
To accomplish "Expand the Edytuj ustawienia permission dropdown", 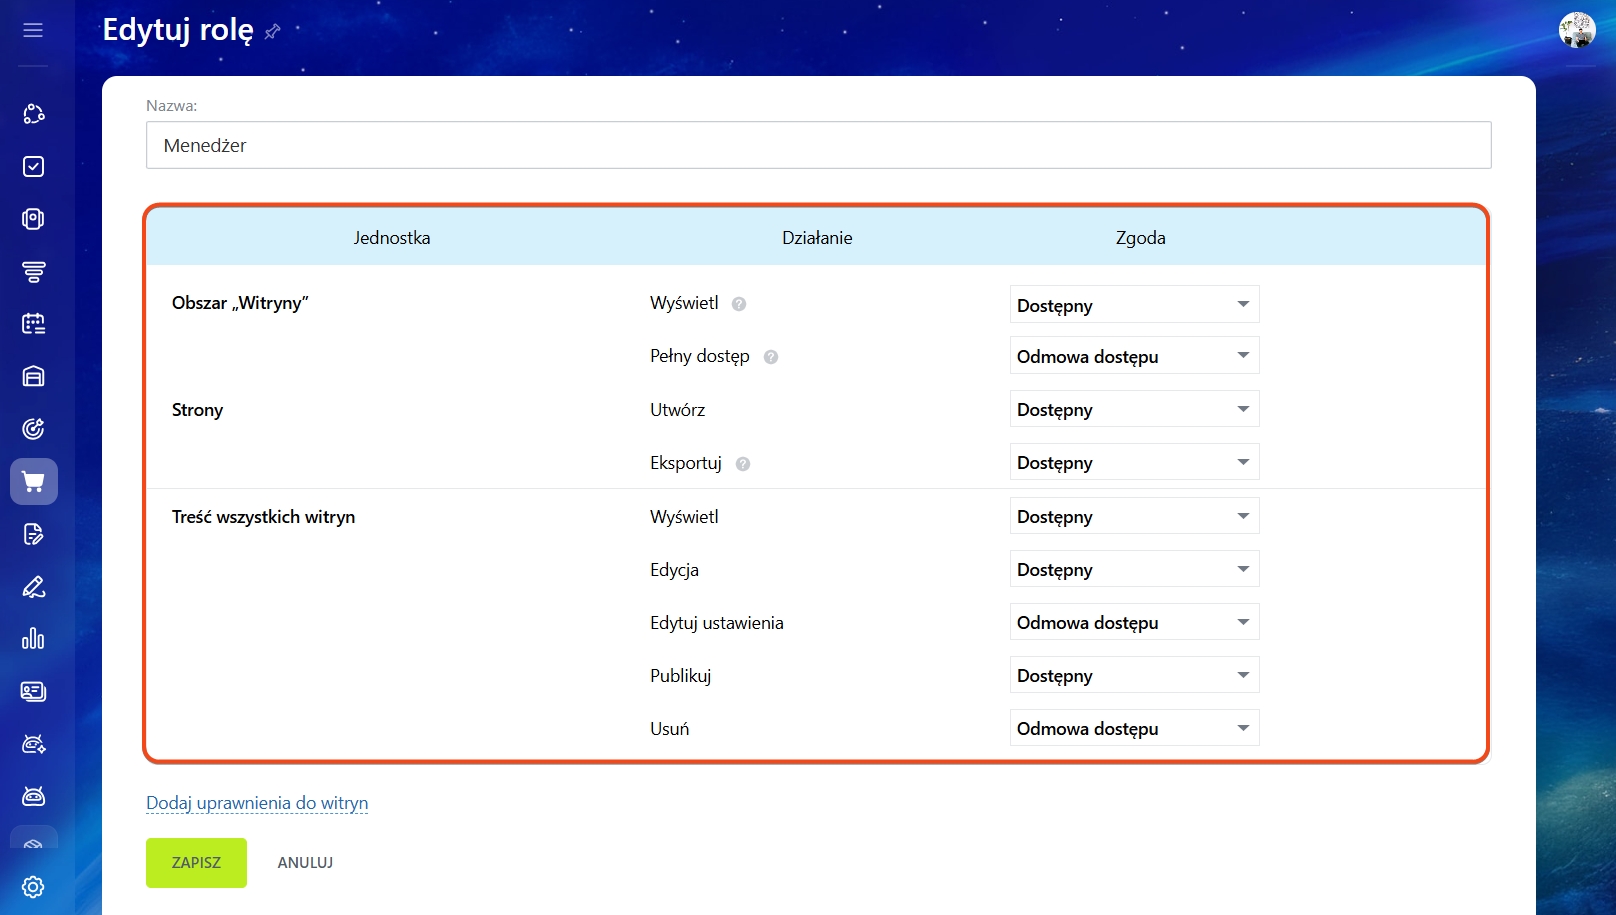I will pos(1134,622).
